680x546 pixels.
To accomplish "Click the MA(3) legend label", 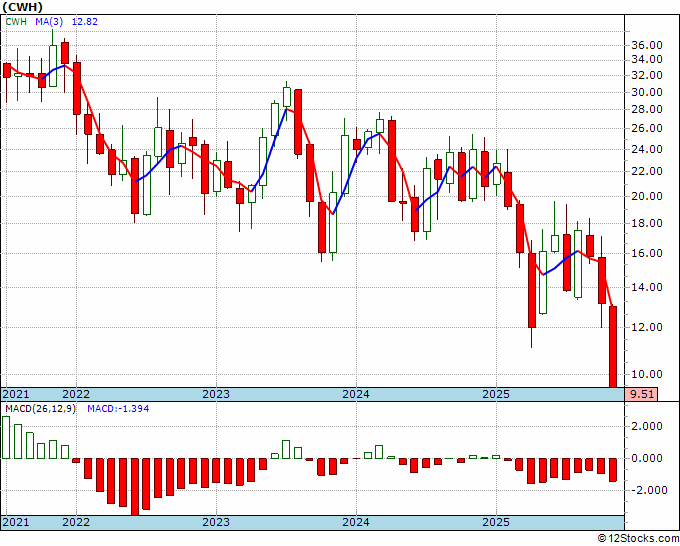I will coord(49,21).
